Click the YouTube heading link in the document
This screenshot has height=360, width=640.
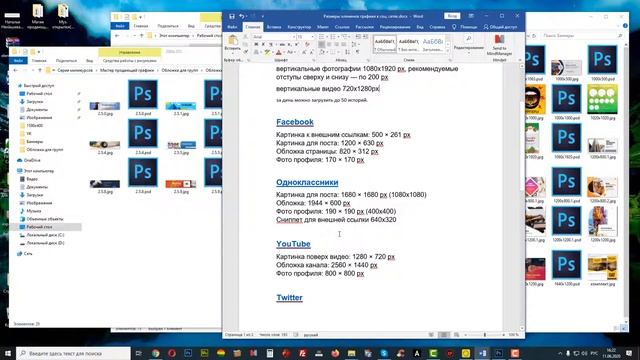(x=293, y=244)
